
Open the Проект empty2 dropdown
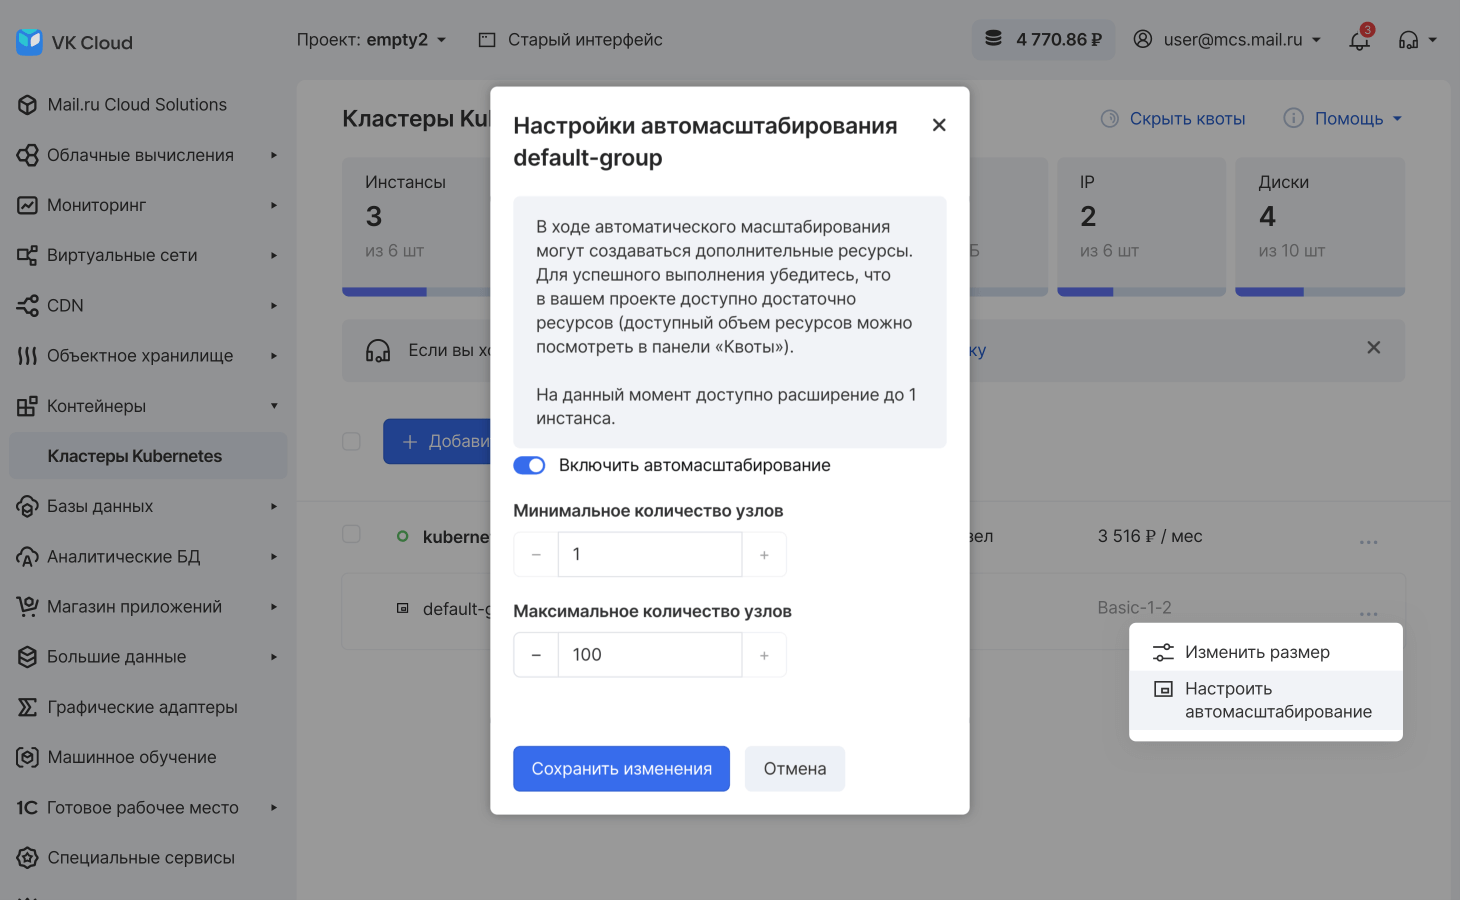click(x=371, y=40)
